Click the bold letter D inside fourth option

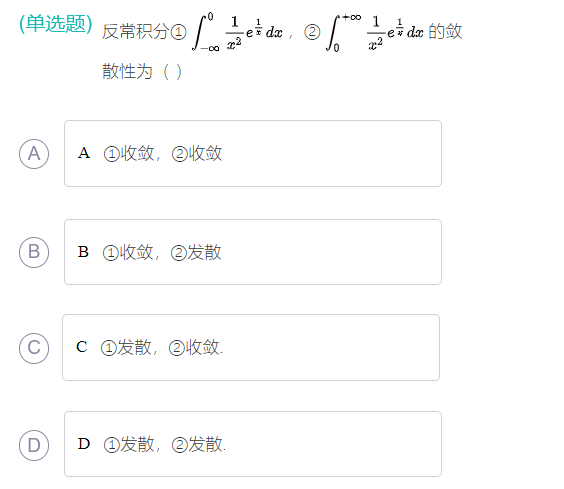[x=84, y=444]
